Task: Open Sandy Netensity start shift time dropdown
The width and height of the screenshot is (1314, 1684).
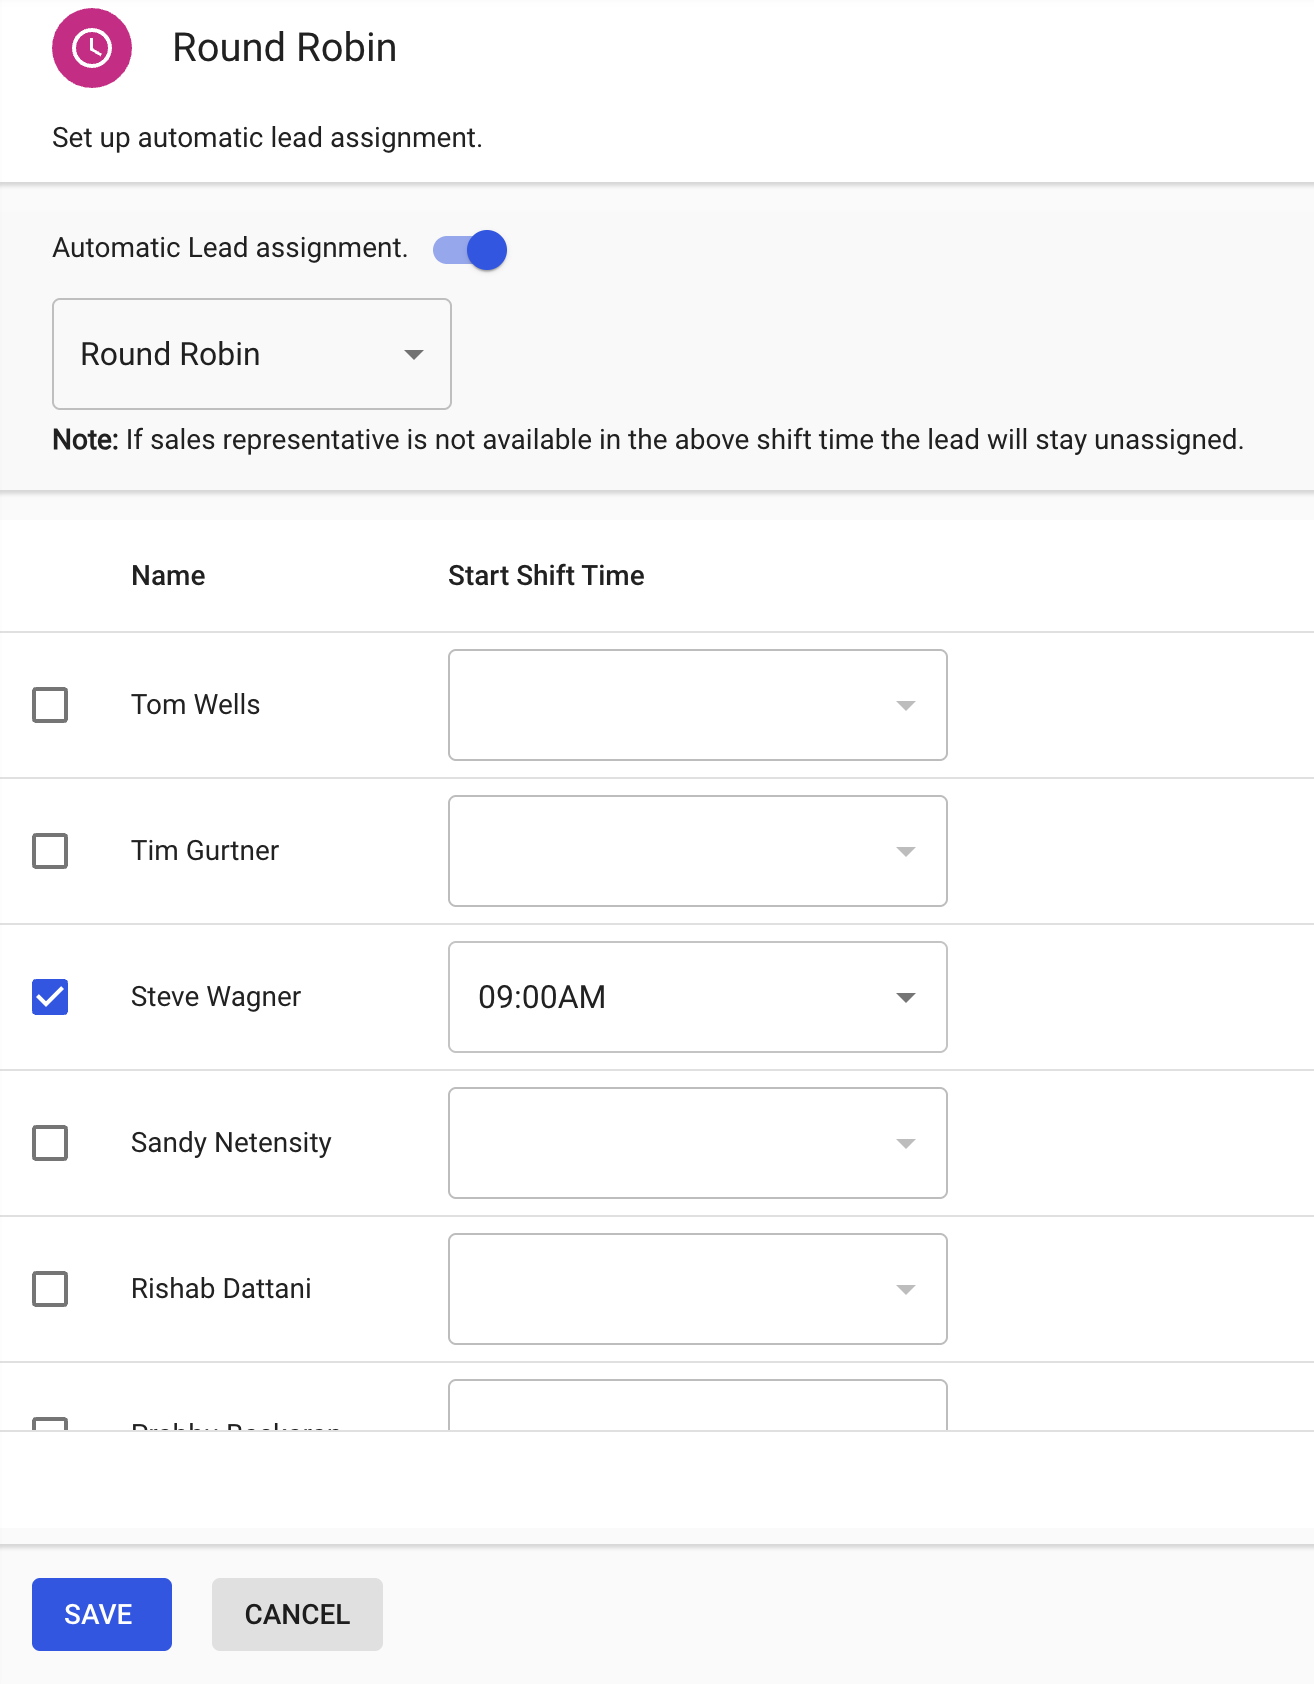Action: [697, 1143]
